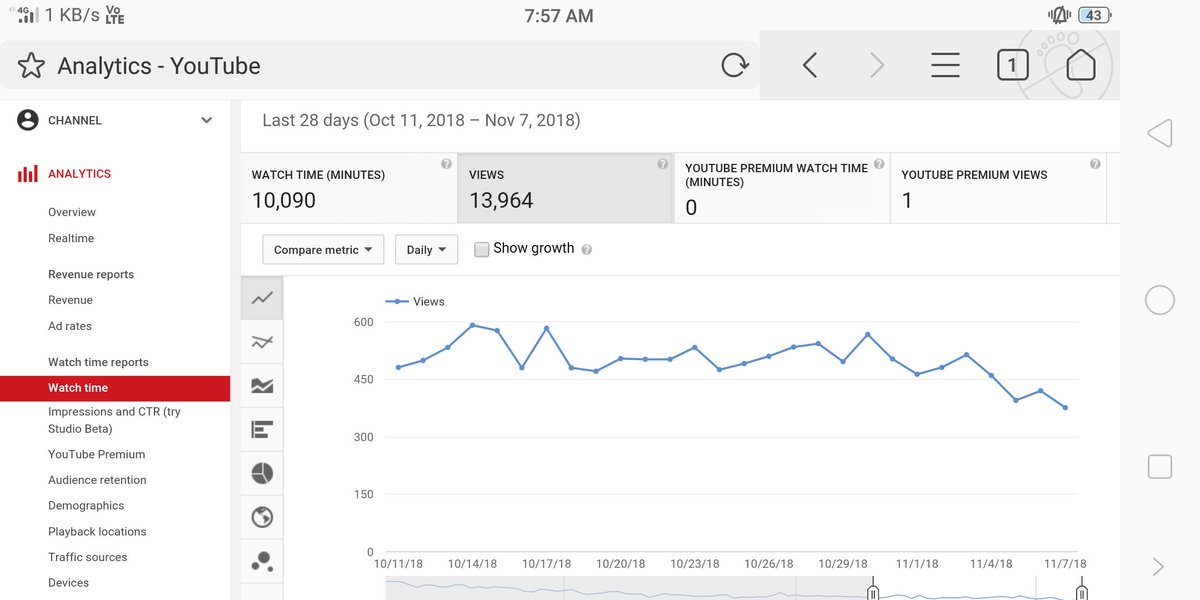Click the Watch time reports heading
This screenshot has width=1200, height=600.
[x=98, y=362]
